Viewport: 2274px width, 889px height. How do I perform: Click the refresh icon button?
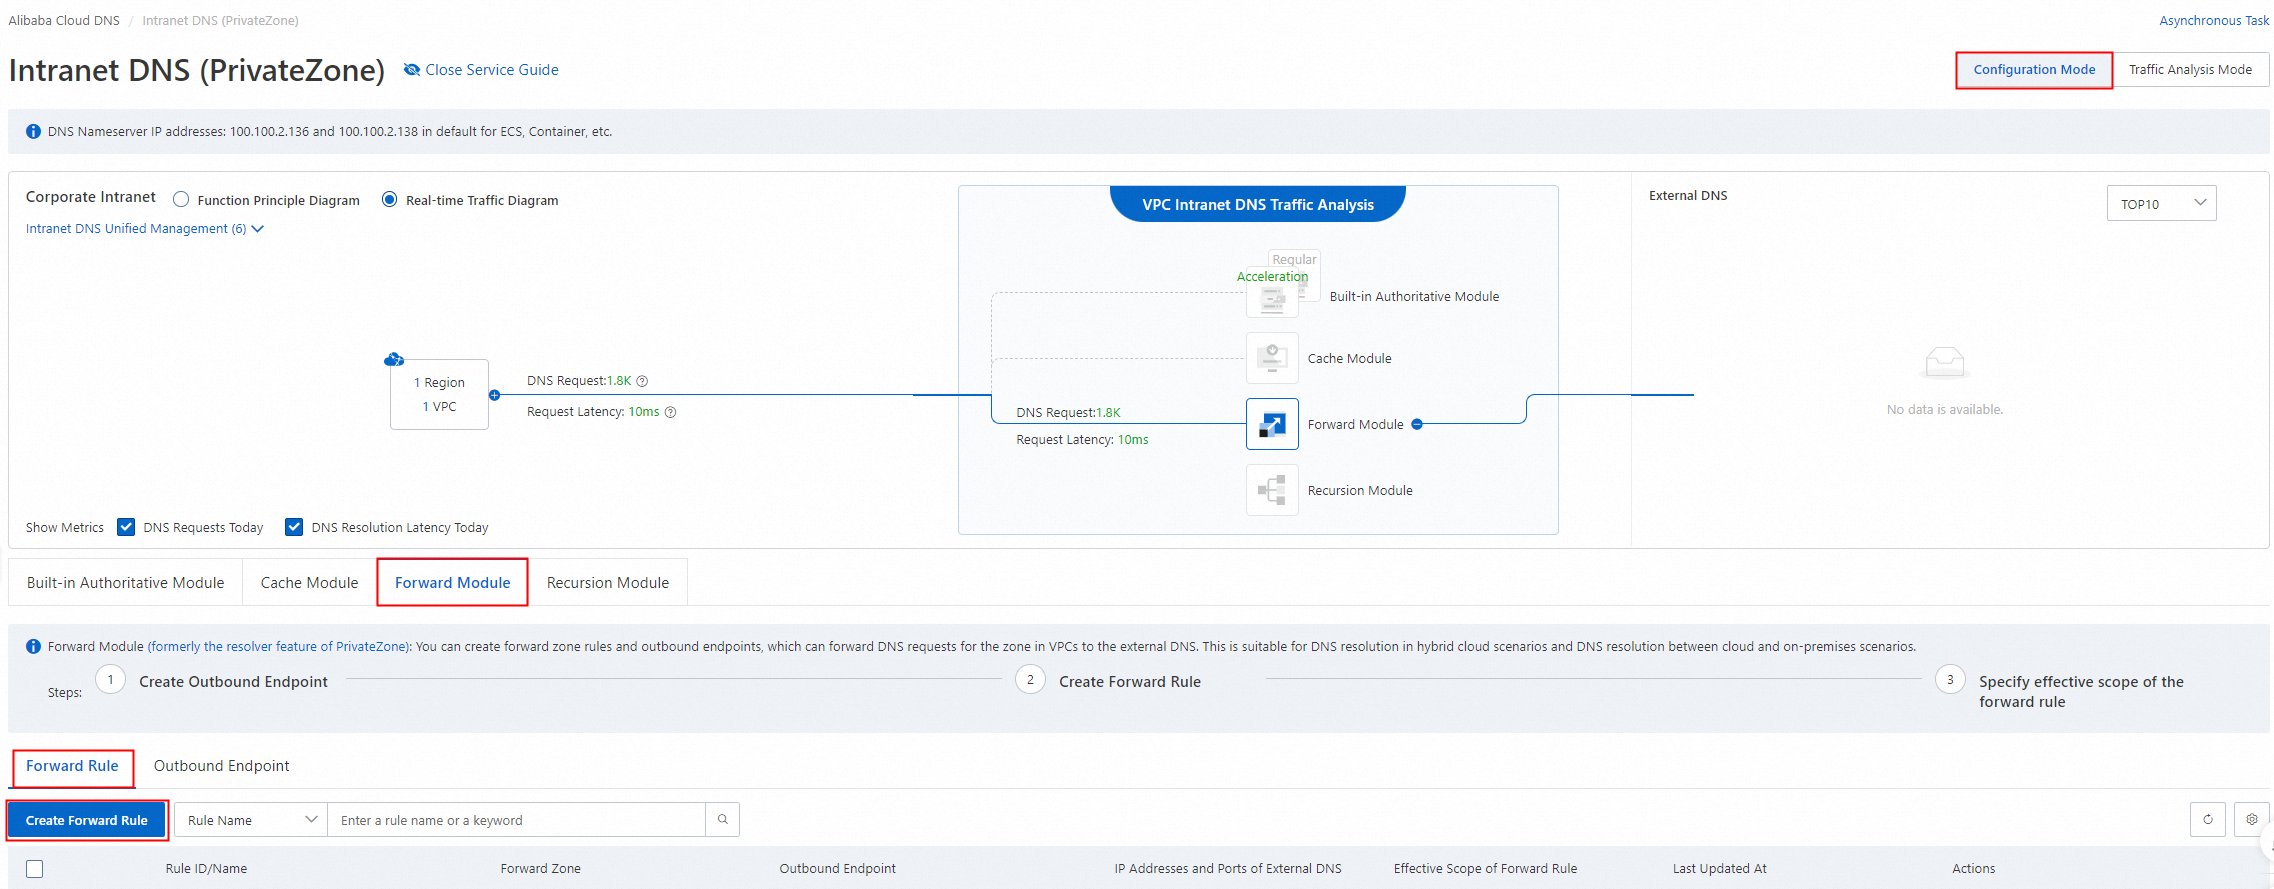pos(2208,820)
